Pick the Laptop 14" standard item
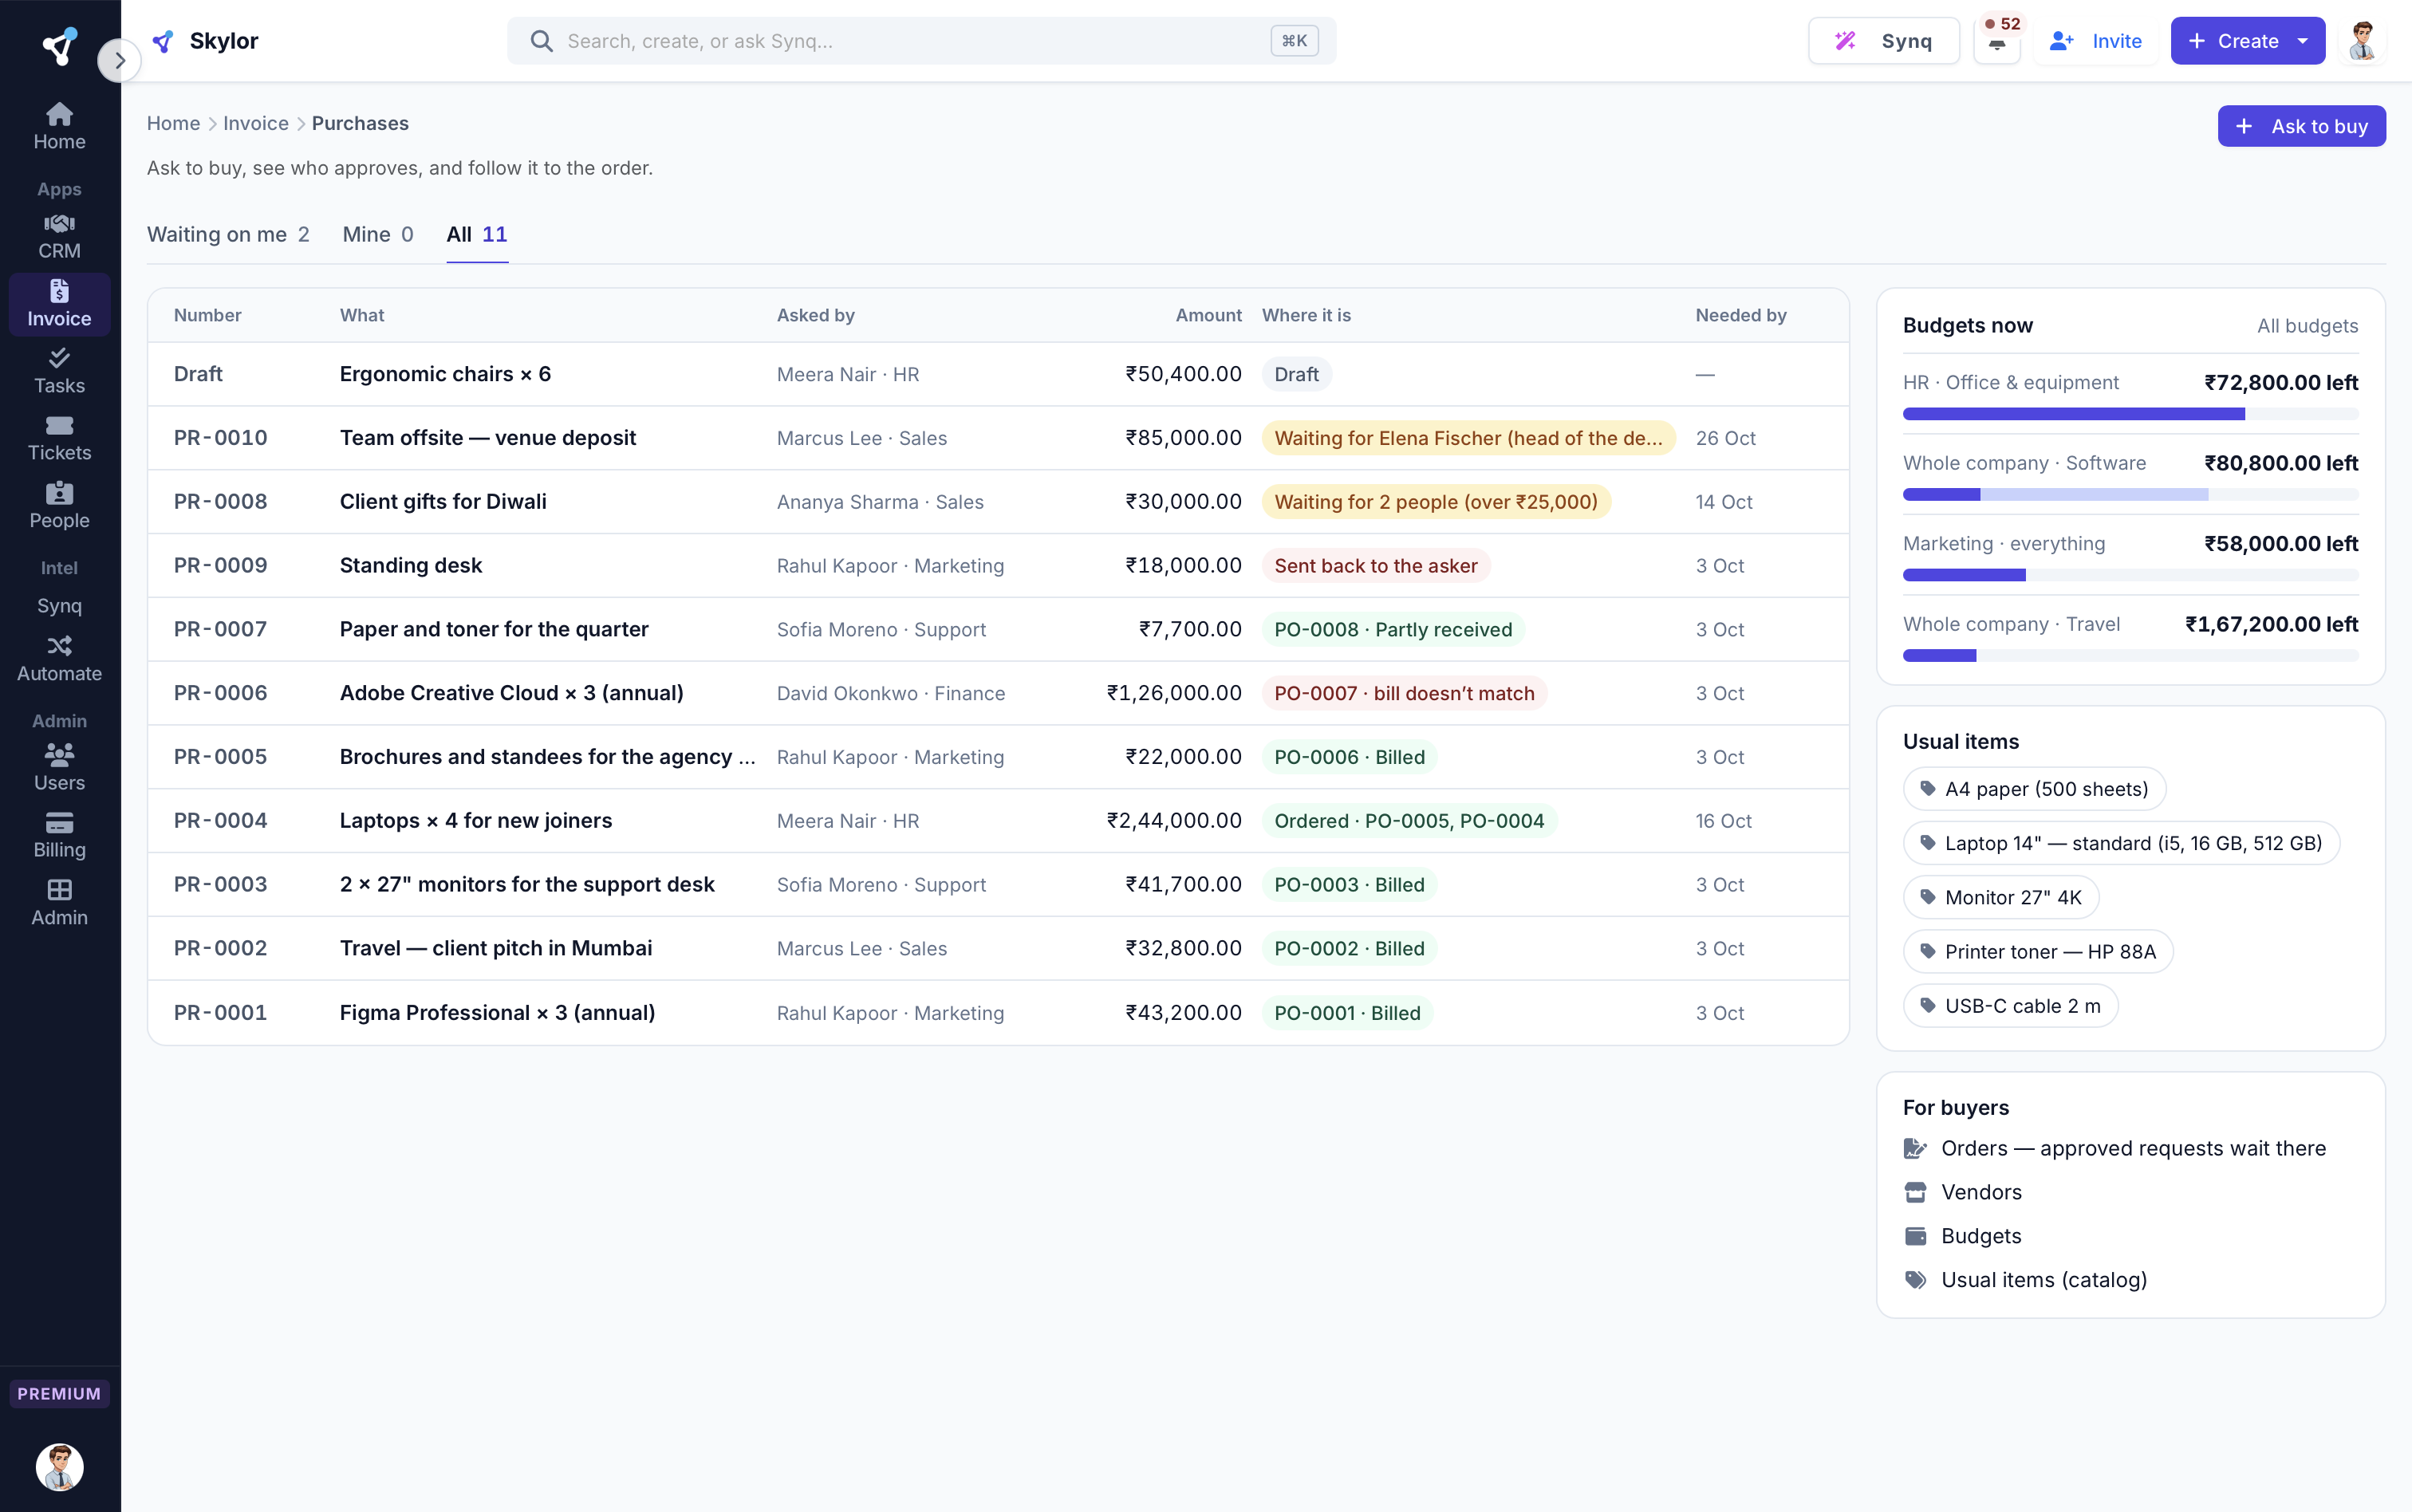The height and width of the screenshot is (1512, 2412). pyautogui.click(x=2121, y=843)
